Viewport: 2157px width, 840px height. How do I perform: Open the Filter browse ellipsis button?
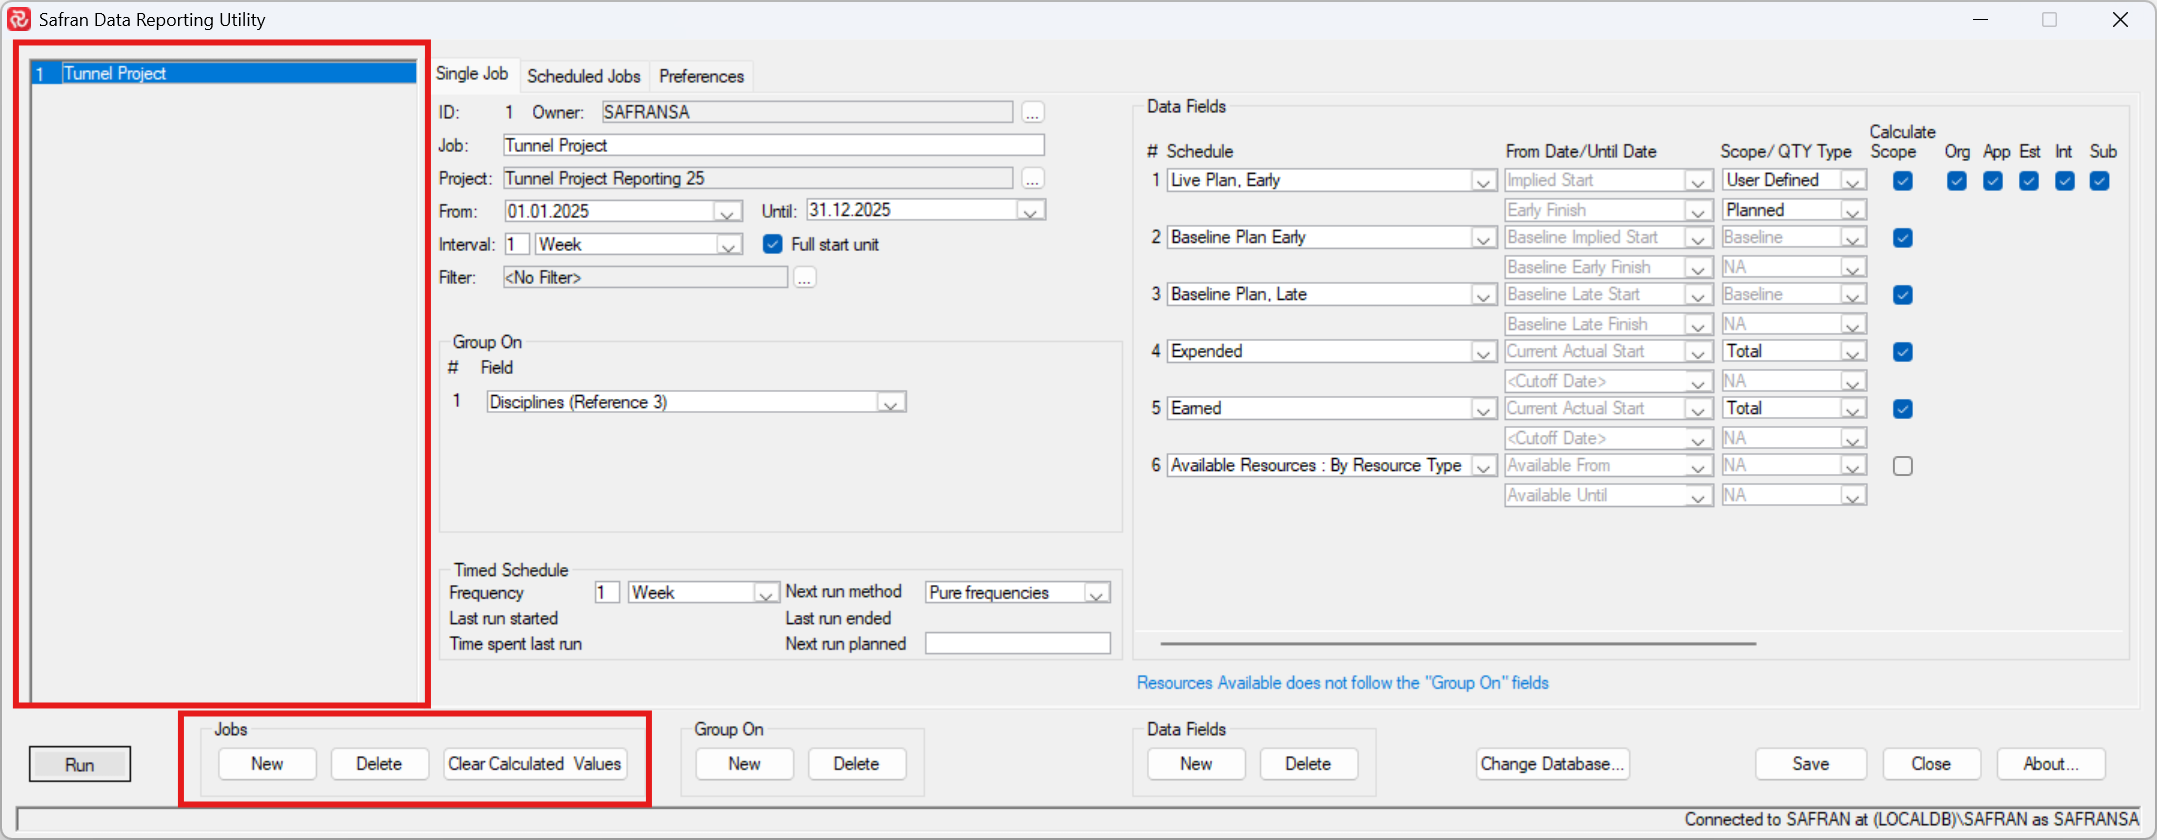[805, 277]
